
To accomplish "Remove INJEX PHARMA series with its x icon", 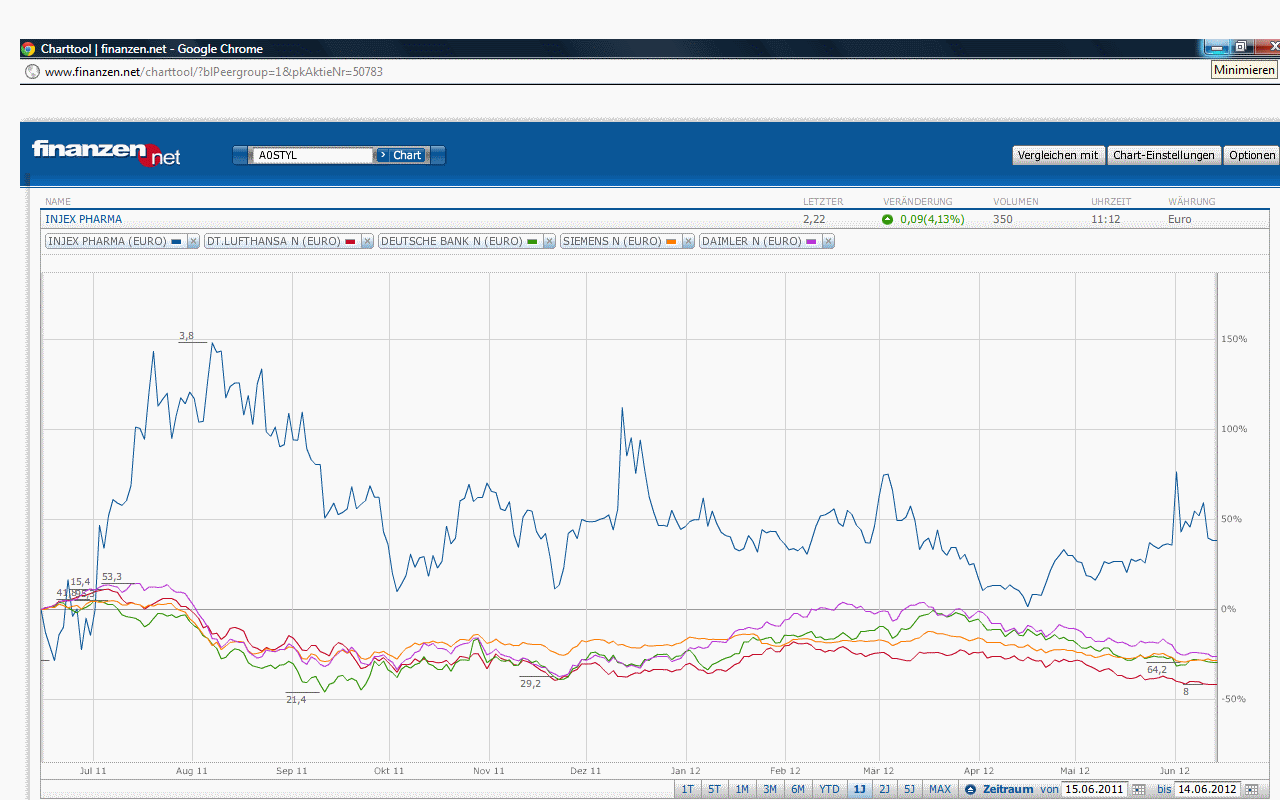I will pos(193,242).
